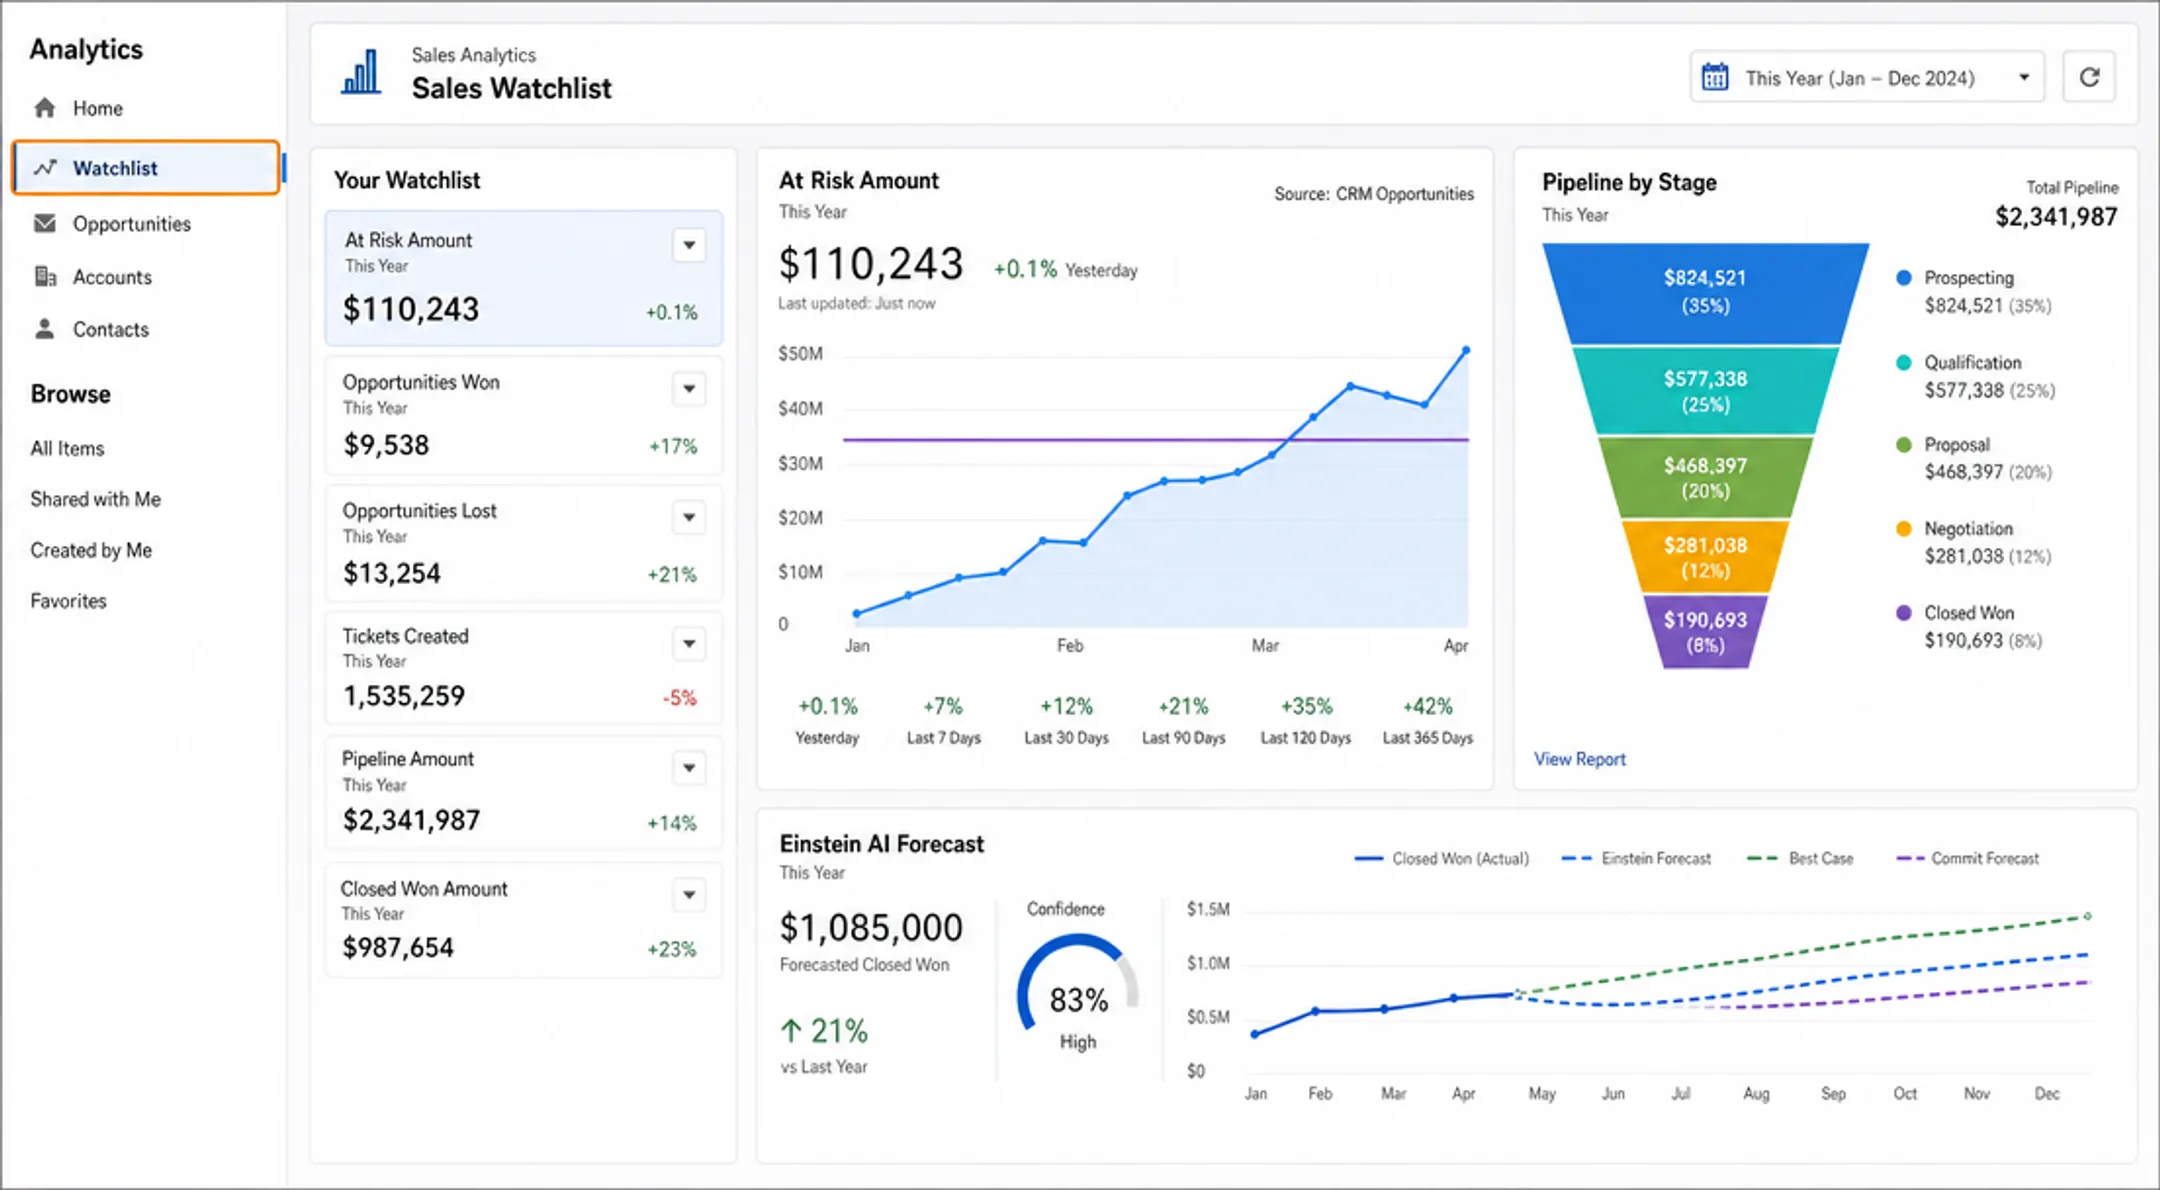This screenshot has width=2160, height=1190.
Task: Click the green up arrow beside 21%
Action: pyautogui.click(x=791, y=1030)
